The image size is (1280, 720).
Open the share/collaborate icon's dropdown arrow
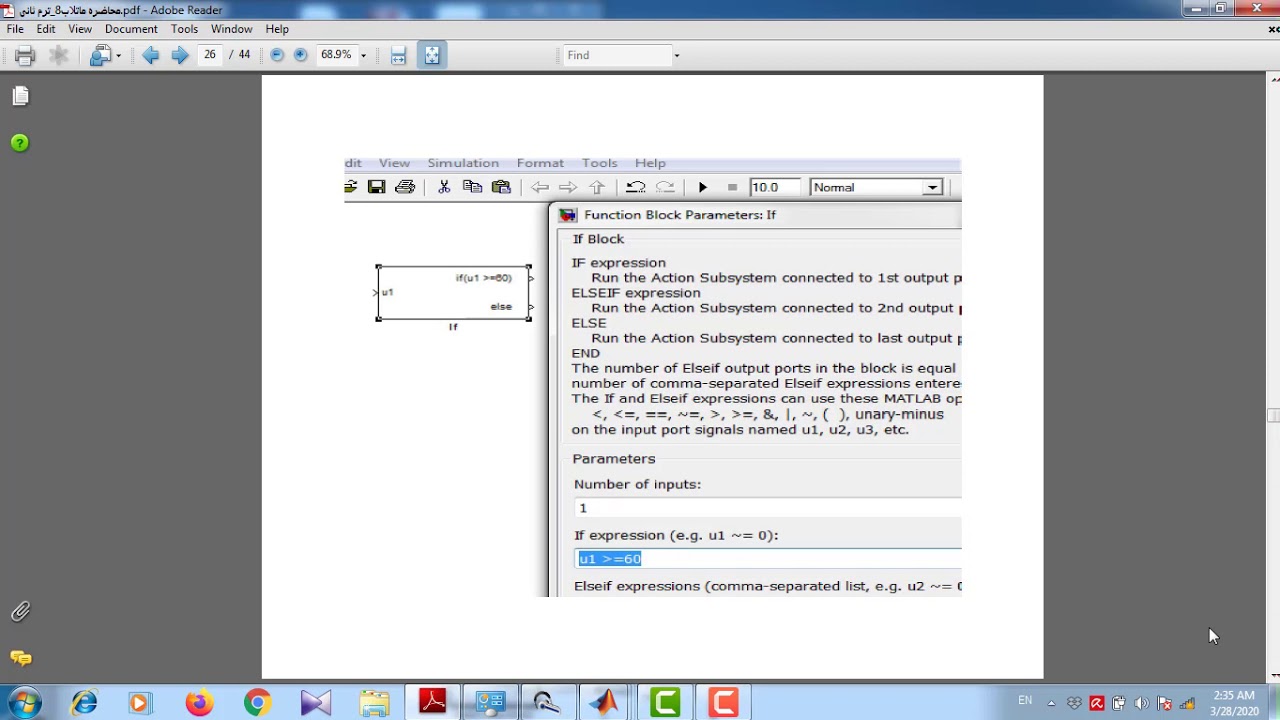(x=118, y=56)
